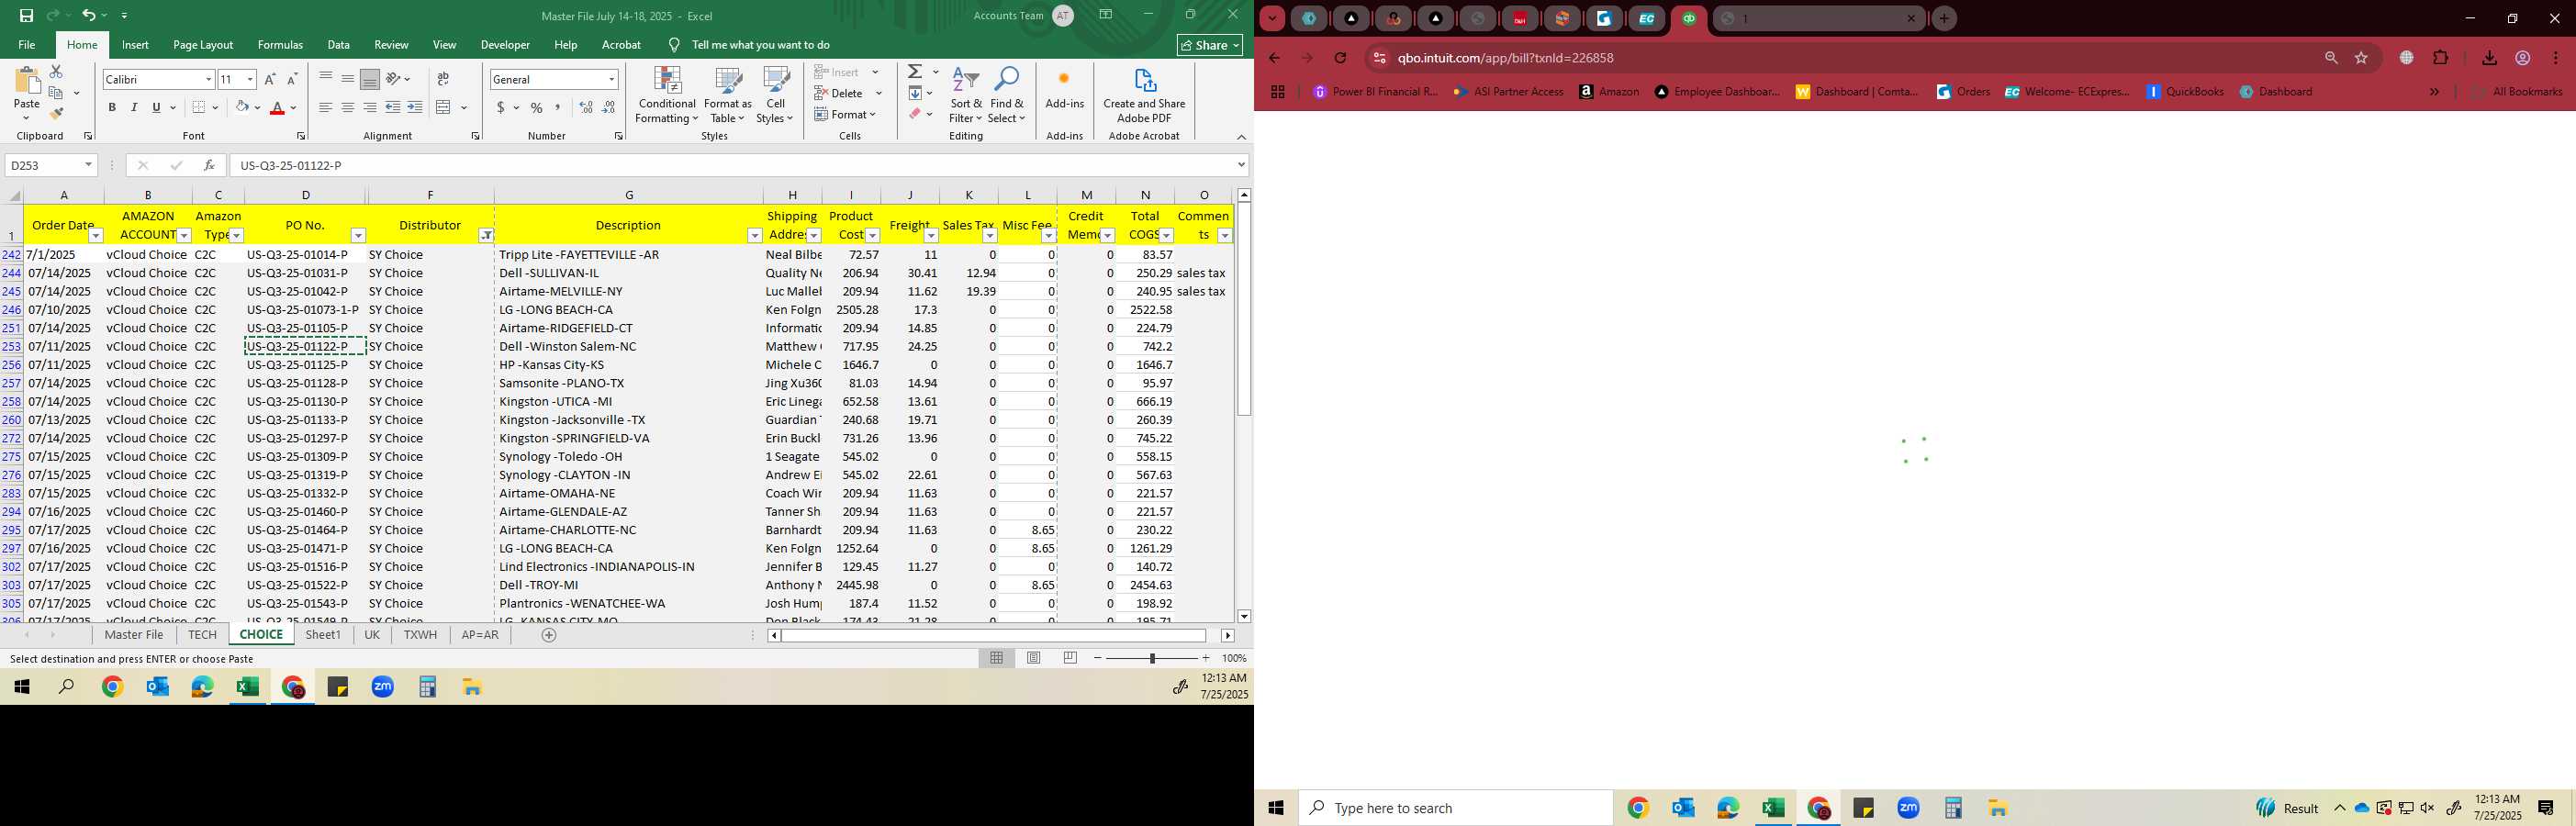Open the General number format dropdown
2576x826 pixels.
(611, 79)
